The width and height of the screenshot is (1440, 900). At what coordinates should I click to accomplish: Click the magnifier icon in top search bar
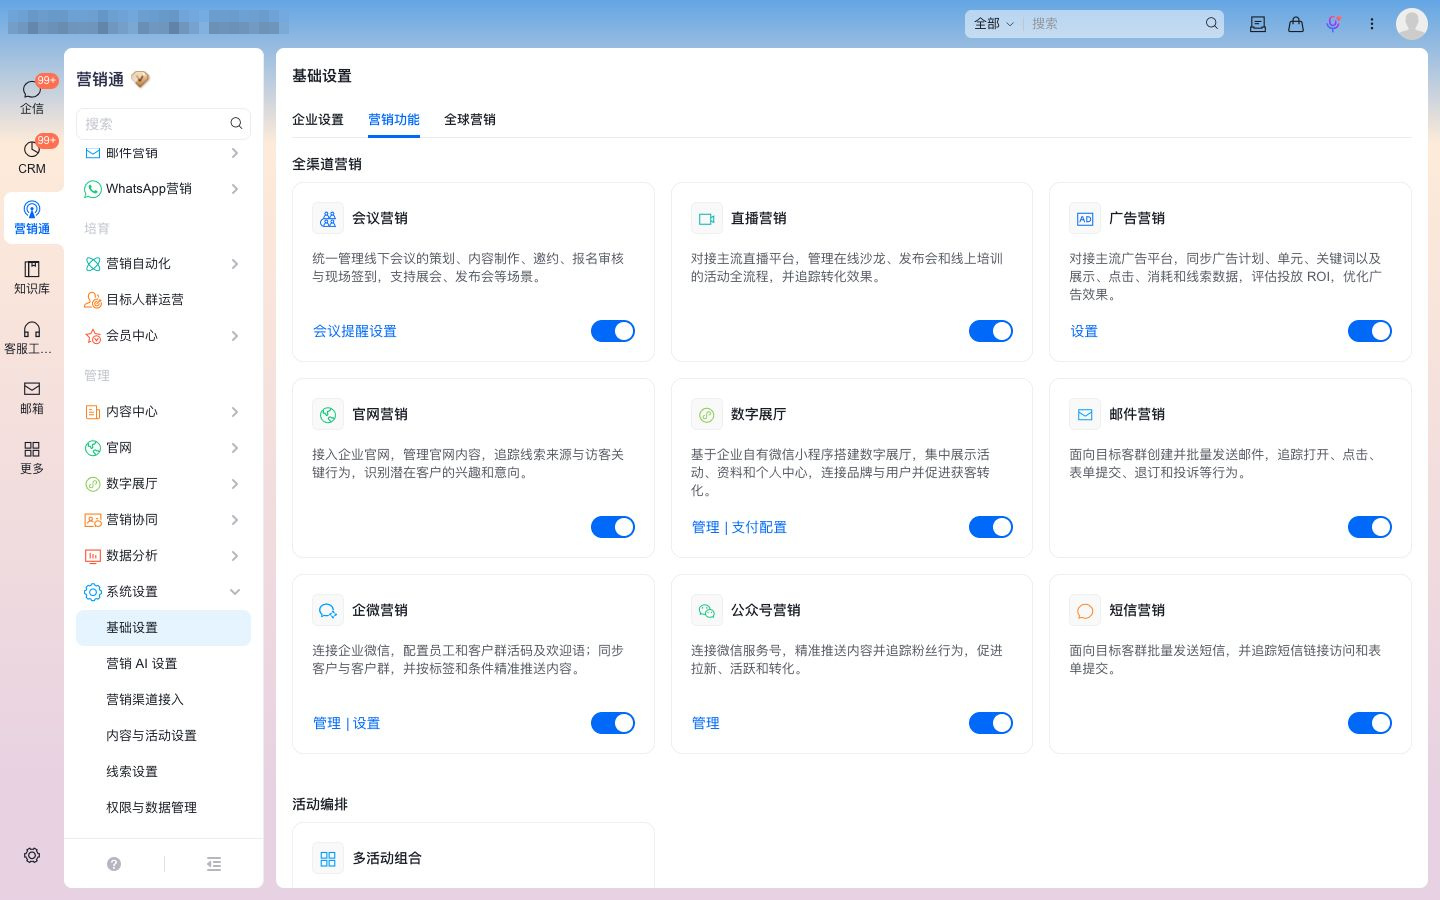tap(1212, 23)
